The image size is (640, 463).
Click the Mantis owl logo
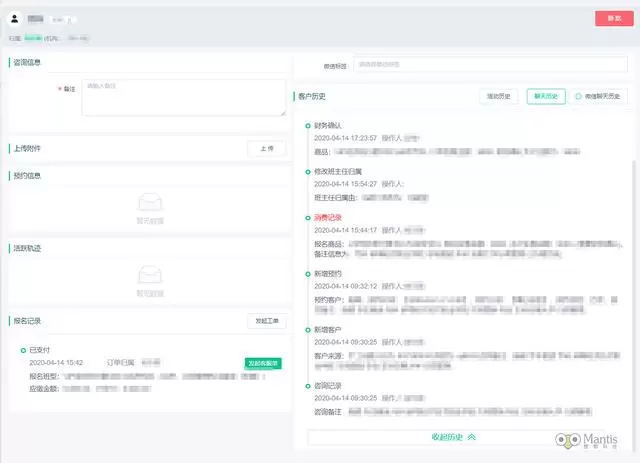tap(568, 441)
